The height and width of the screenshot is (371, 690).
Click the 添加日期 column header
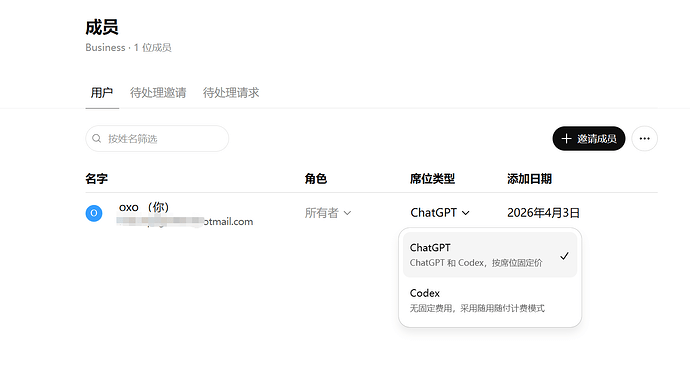(529, 179)
